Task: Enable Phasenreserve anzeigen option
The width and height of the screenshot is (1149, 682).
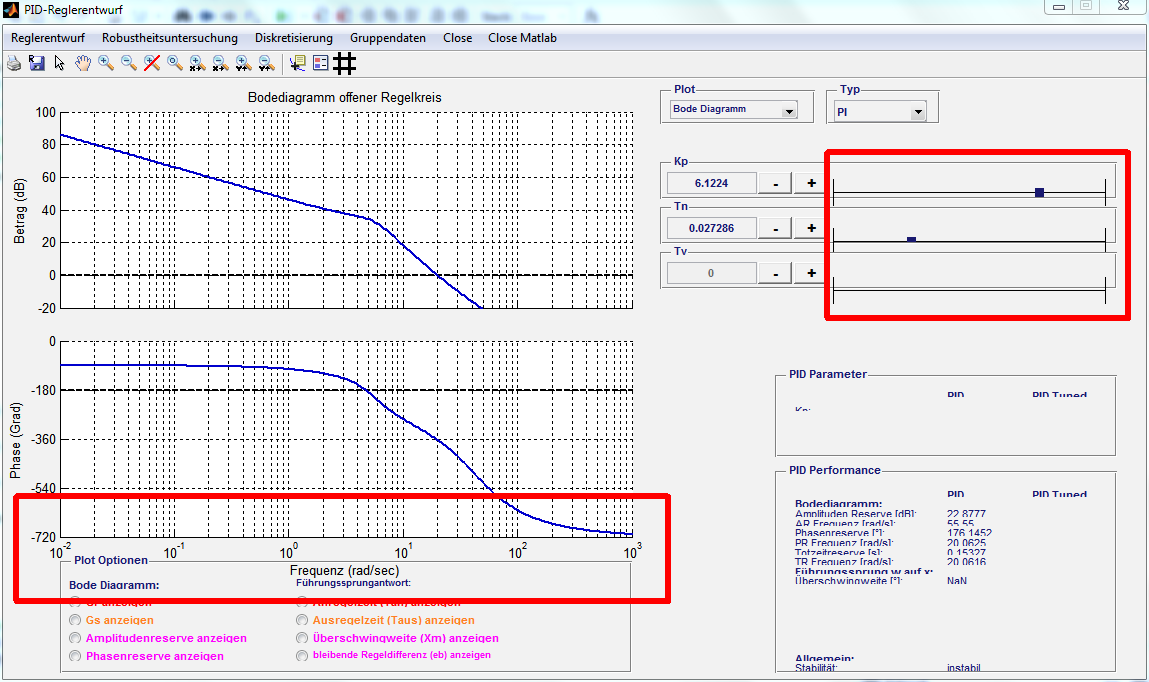Action: coord(75,656)
